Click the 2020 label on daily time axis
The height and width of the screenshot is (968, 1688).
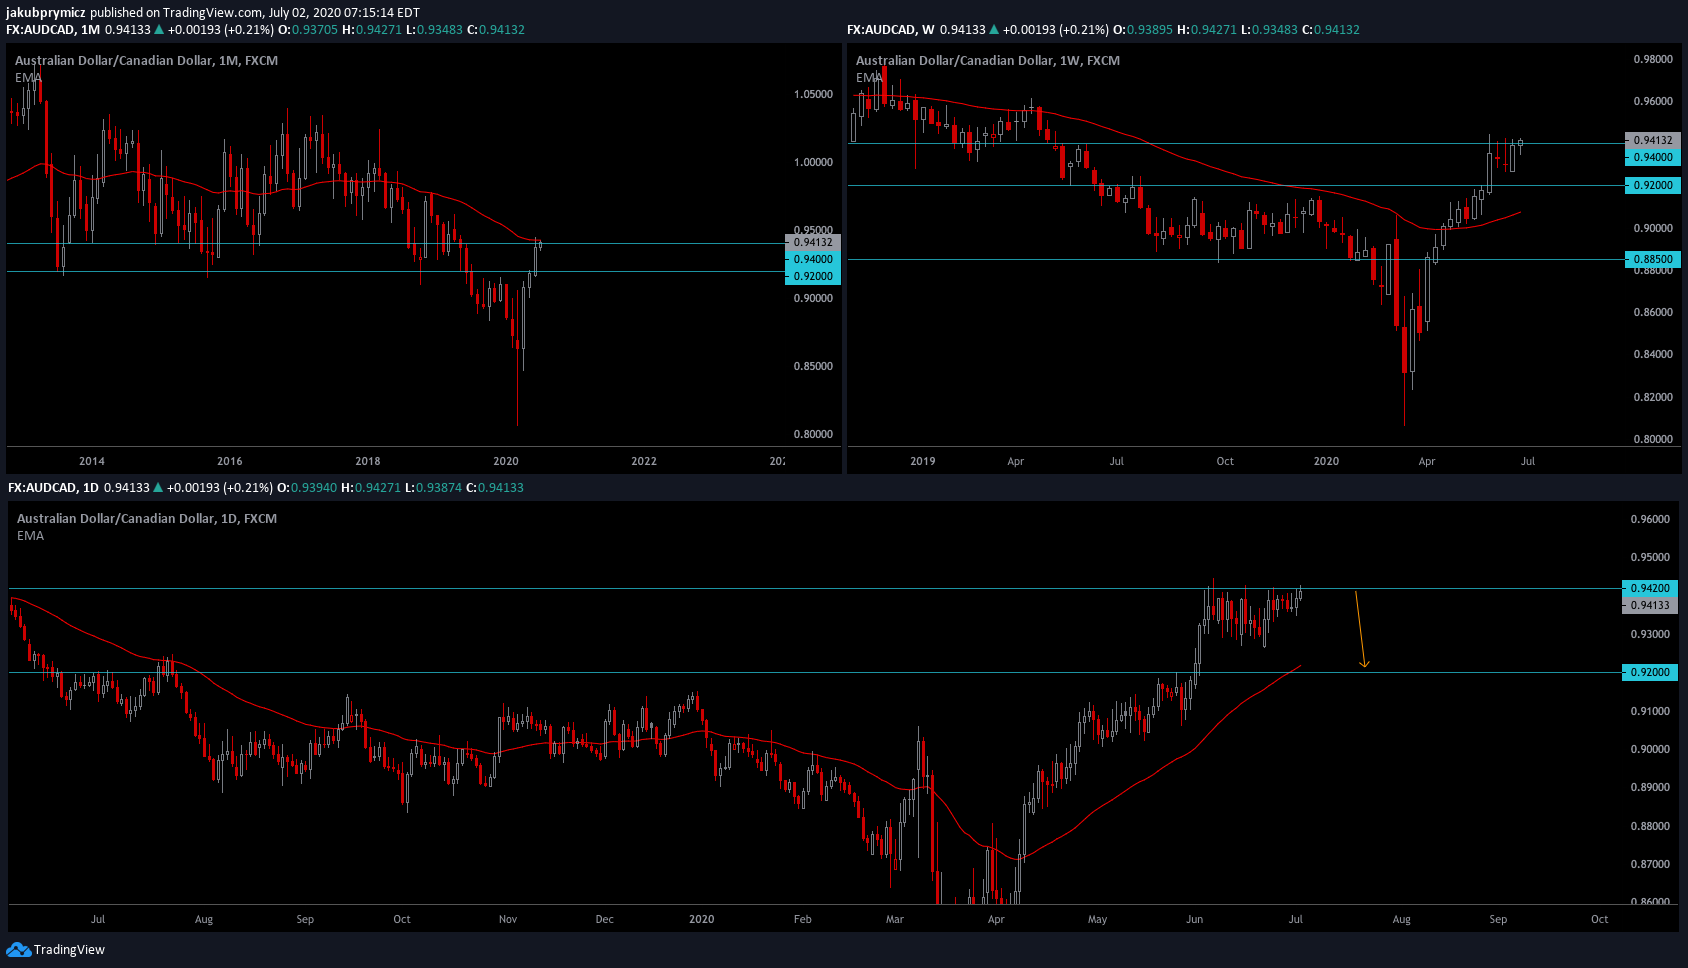702,919
